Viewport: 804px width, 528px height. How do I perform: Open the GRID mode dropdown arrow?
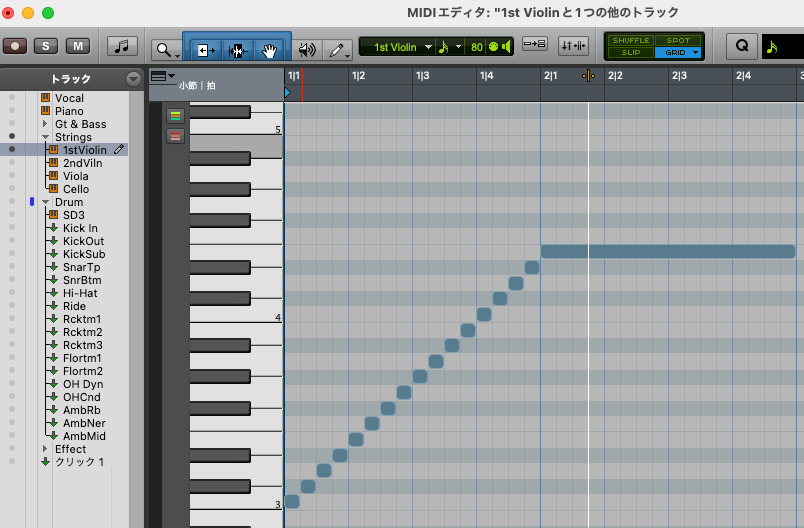(x=696, y=52)
